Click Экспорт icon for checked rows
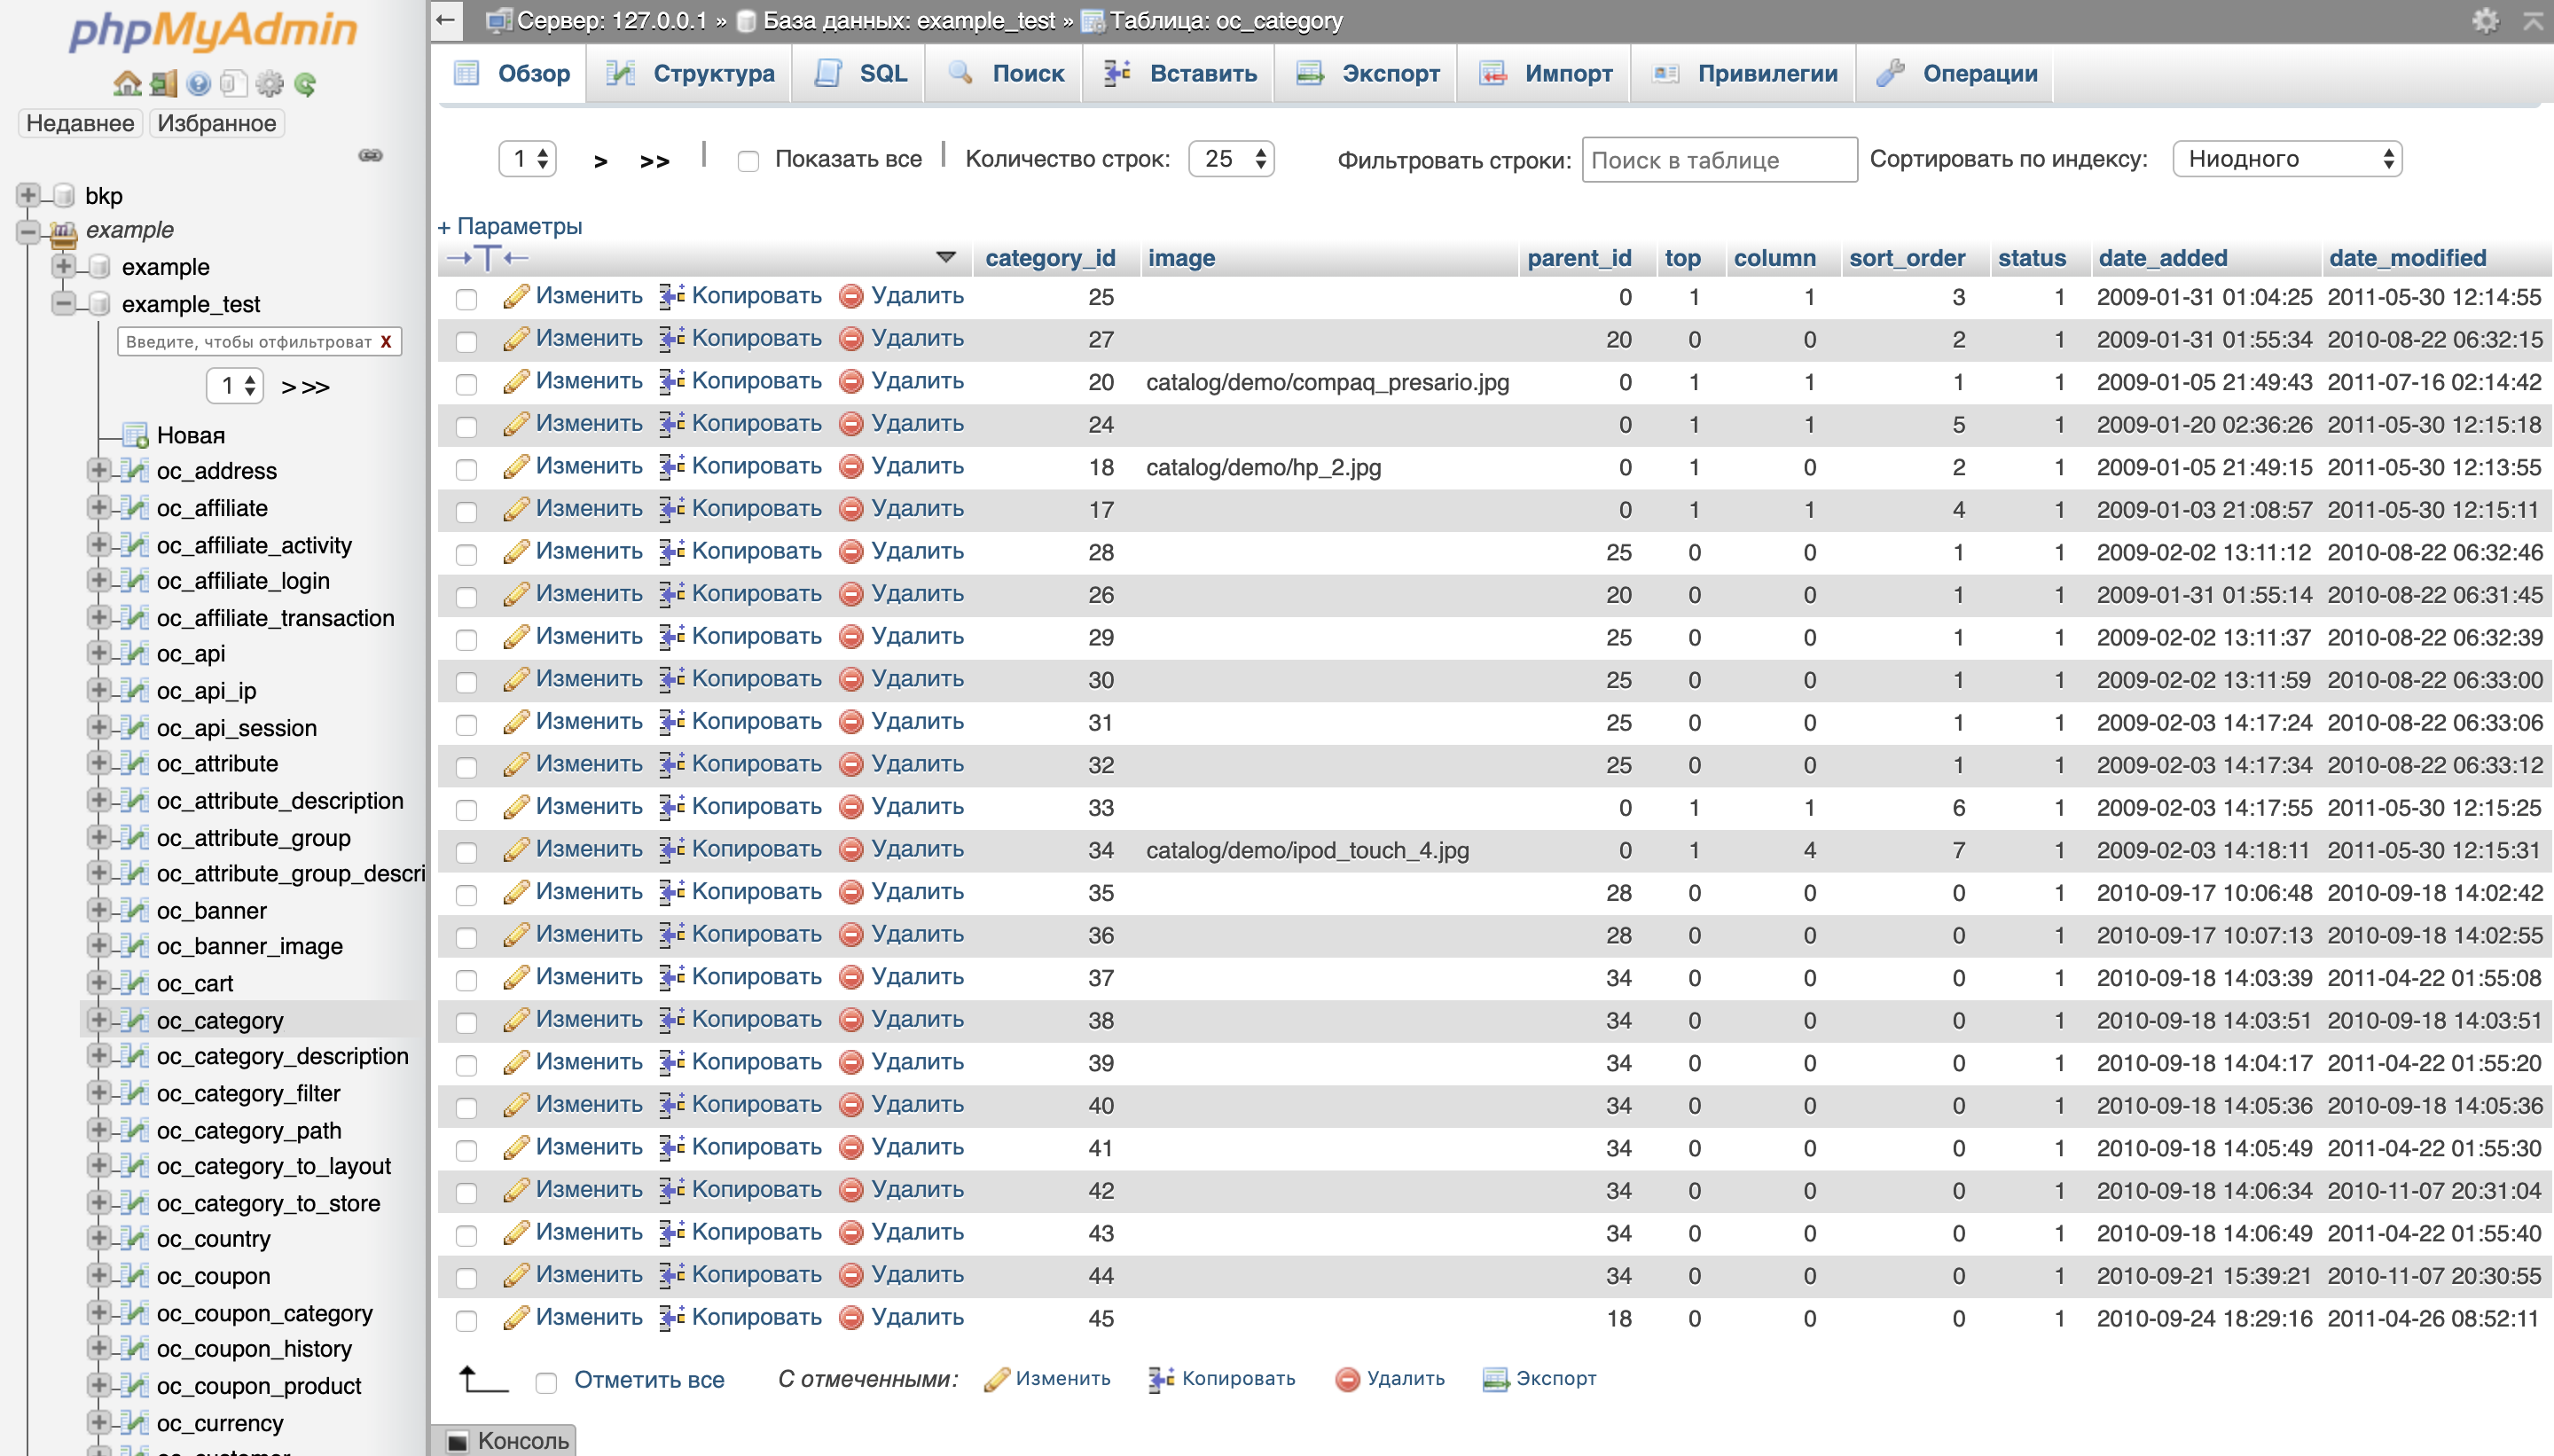 point(1496,1379)
